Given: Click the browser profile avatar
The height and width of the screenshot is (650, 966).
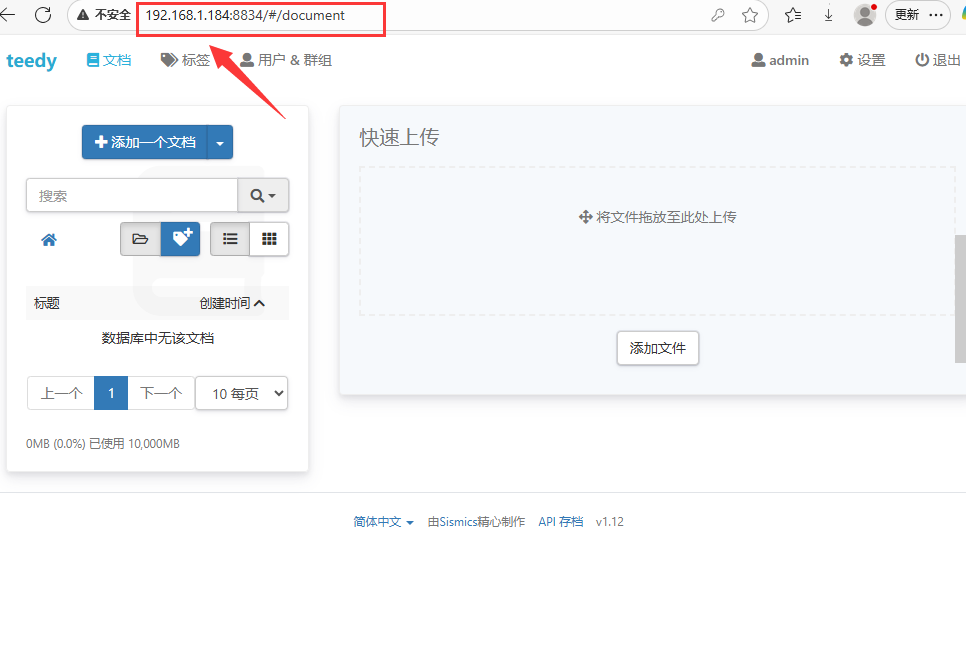Looking at the screenshot, I should click(x=865, y=15).
